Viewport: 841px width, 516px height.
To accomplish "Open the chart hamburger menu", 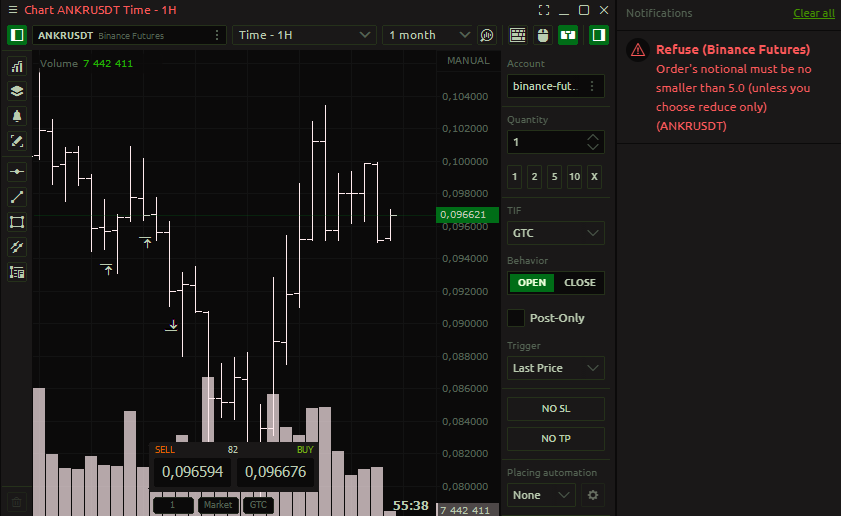I will (x=12, y=10).
